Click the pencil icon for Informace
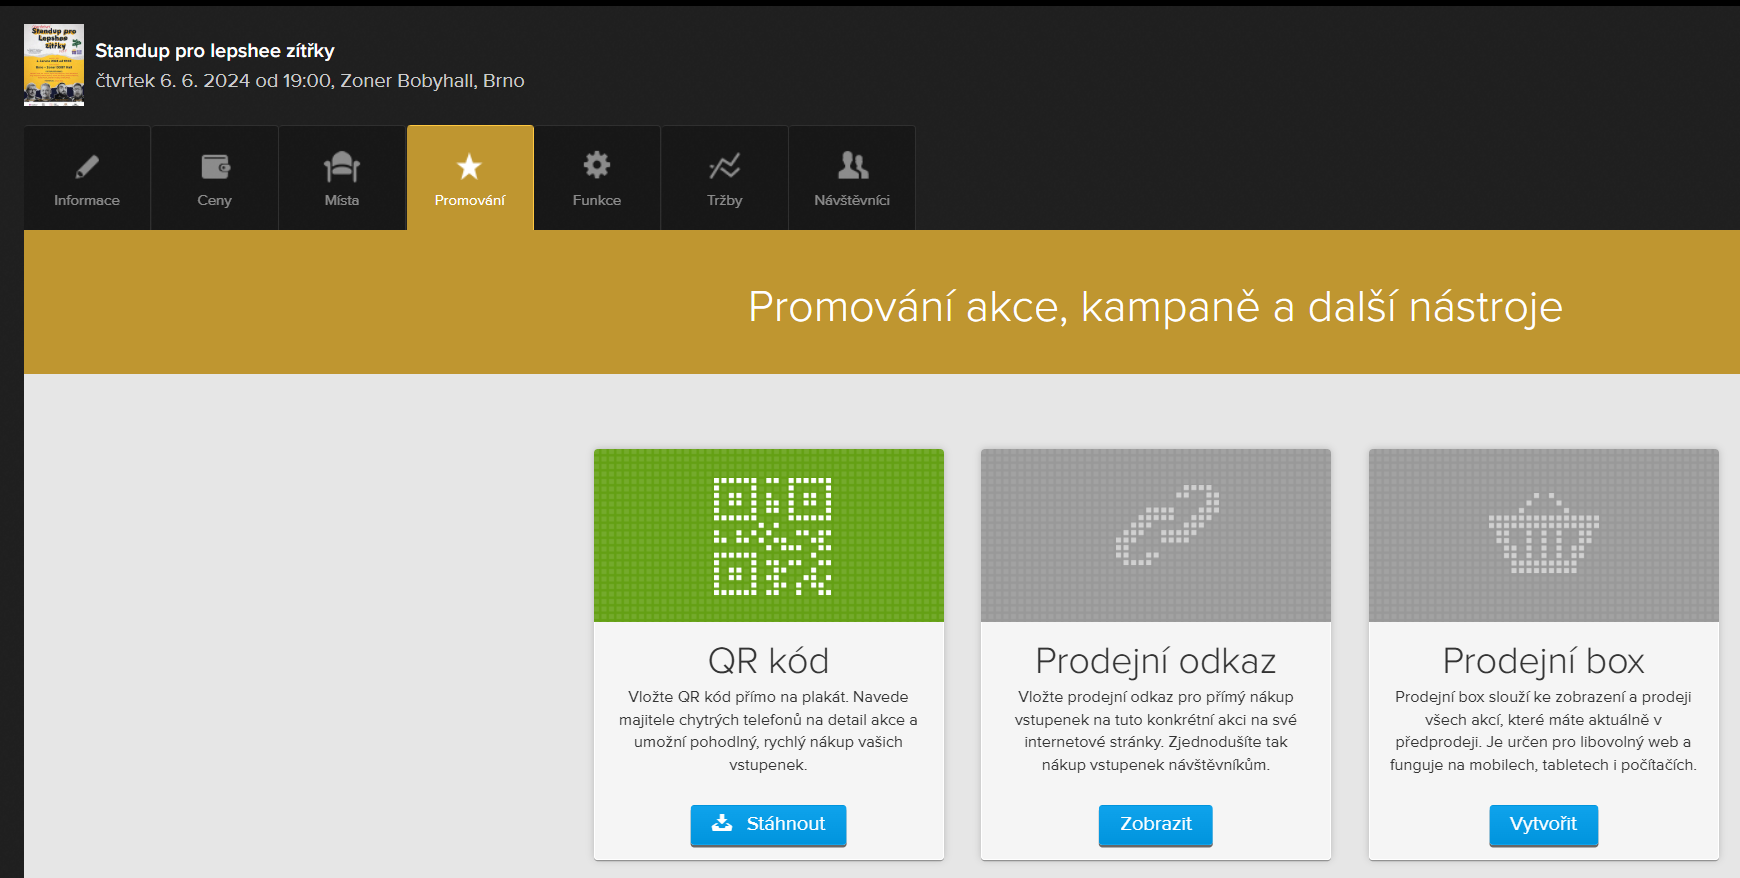 (x=87, y=166)
